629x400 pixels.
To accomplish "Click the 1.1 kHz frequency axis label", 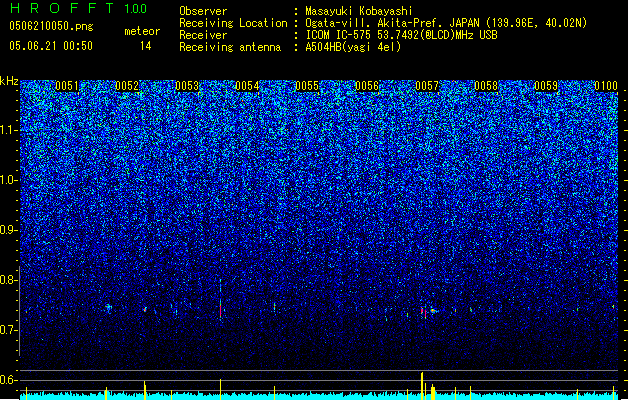I will [9, 130].
